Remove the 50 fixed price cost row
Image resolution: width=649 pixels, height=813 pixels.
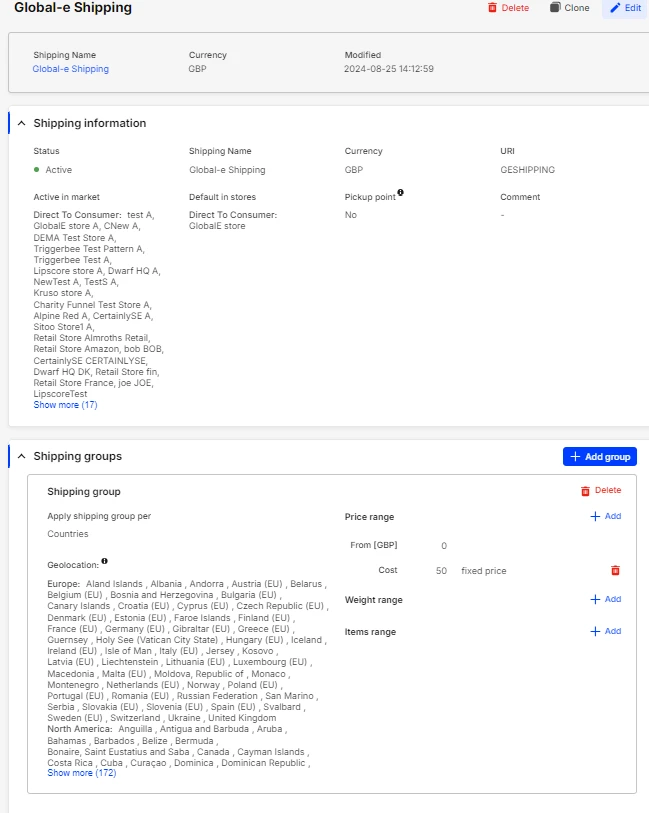(615, 570)
